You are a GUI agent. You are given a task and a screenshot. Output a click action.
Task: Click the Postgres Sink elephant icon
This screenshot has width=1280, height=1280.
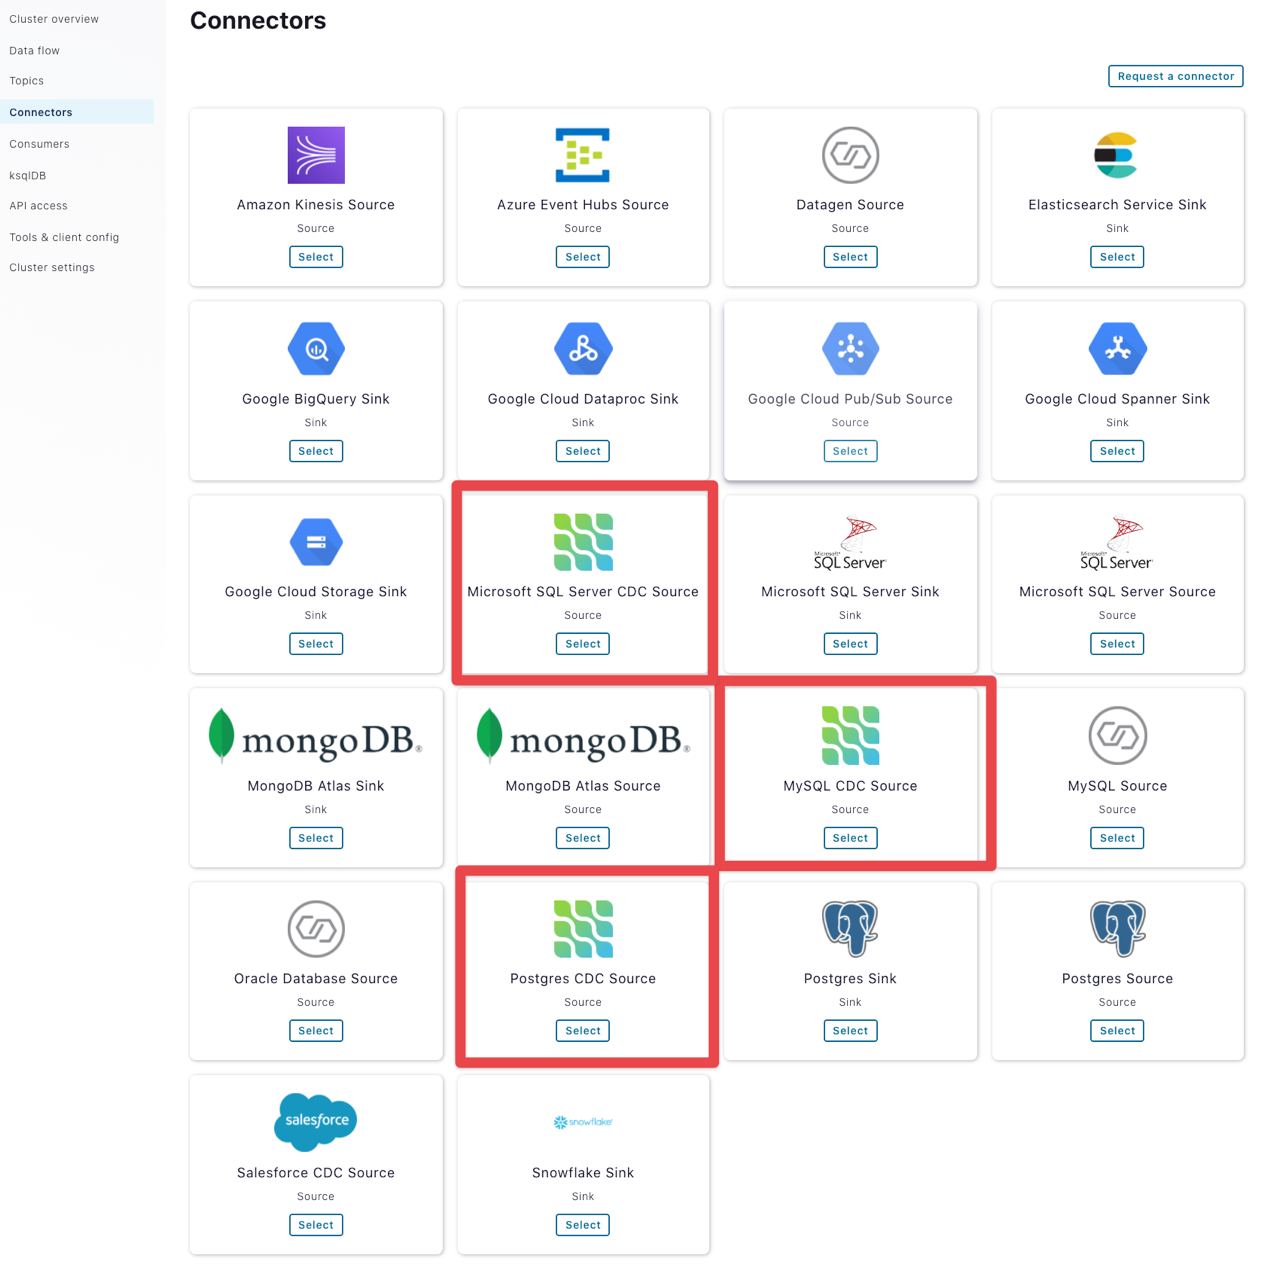(850, 929)
